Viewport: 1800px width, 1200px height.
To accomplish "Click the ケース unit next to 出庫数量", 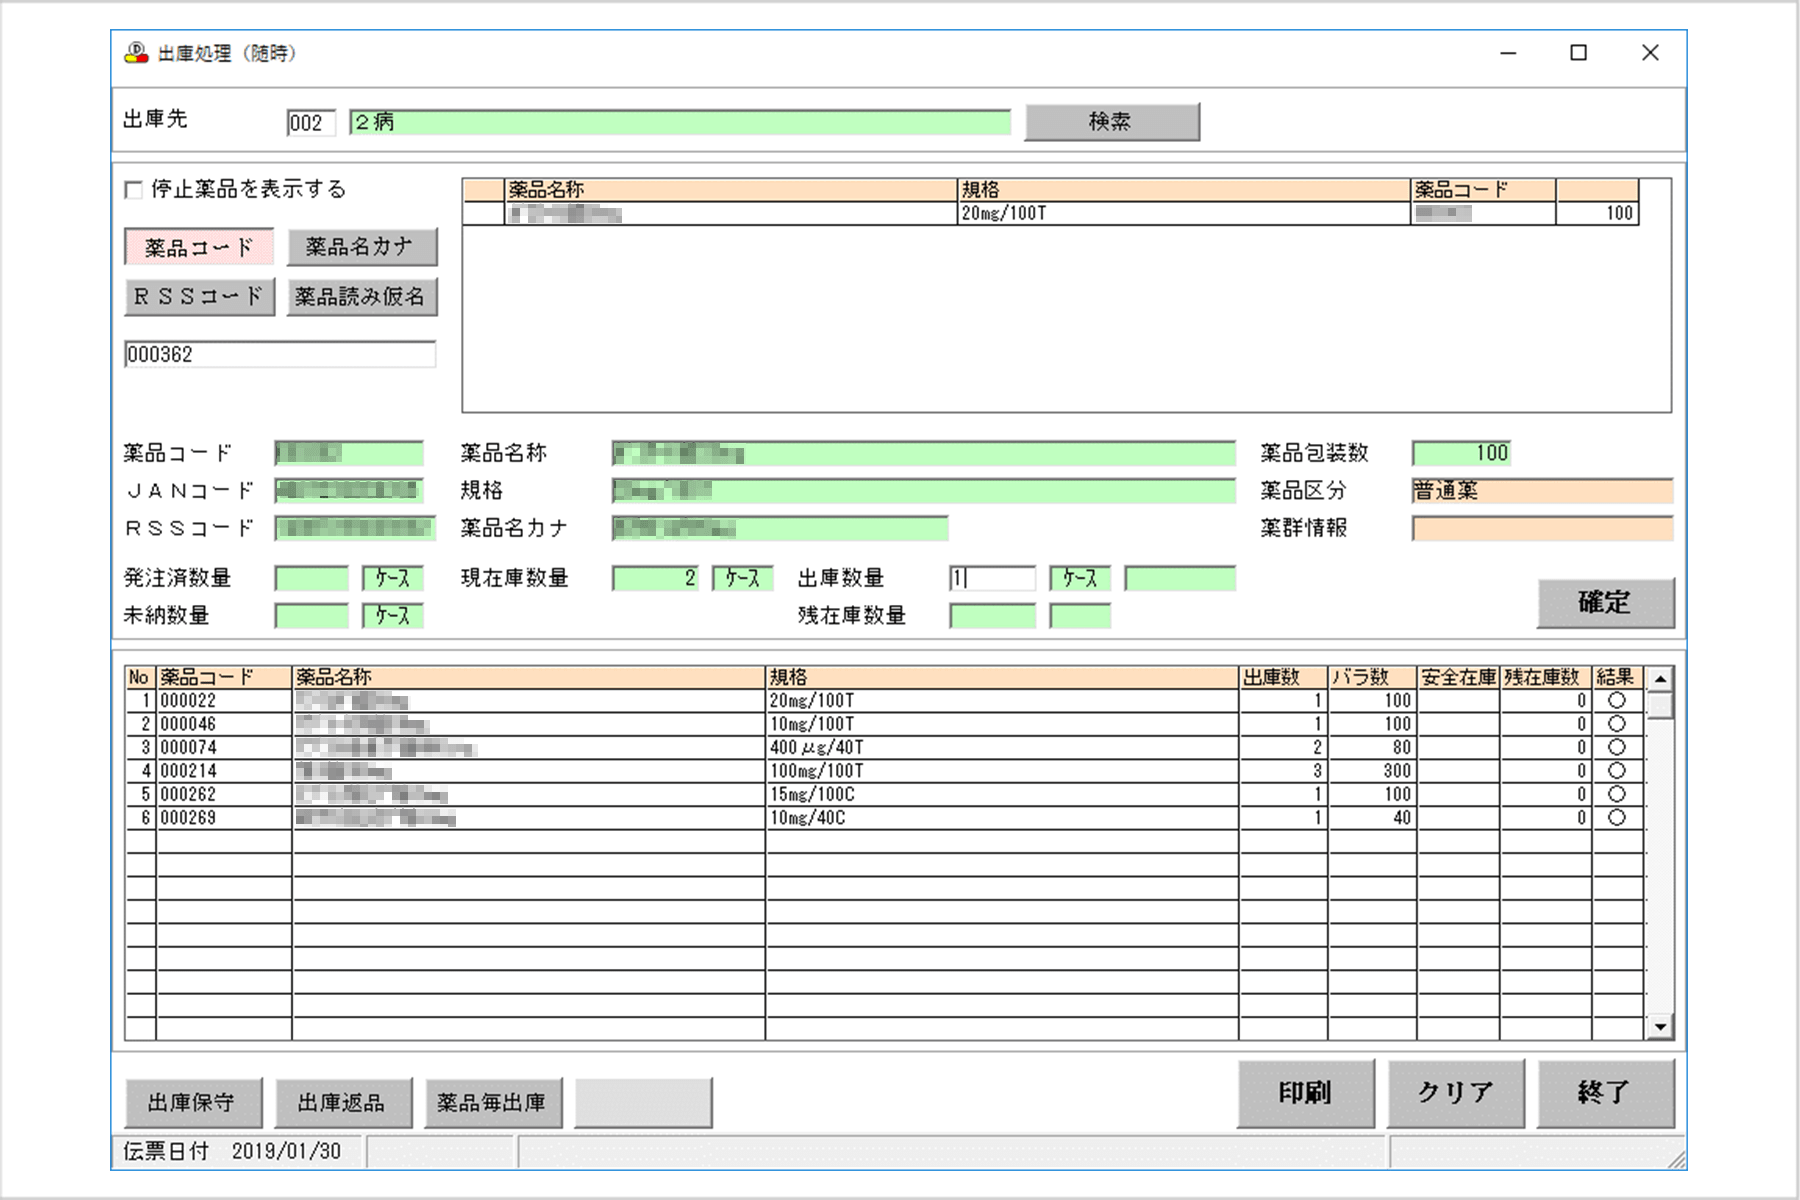I will pyautogui.click(x=1080, y=578).
